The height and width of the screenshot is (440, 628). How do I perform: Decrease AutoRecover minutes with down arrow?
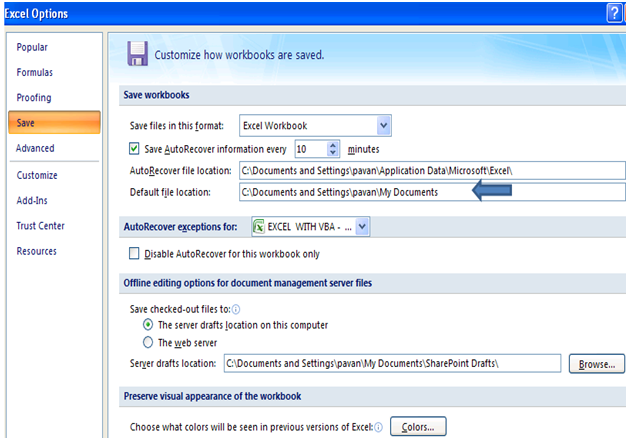[x=332, y=153]
